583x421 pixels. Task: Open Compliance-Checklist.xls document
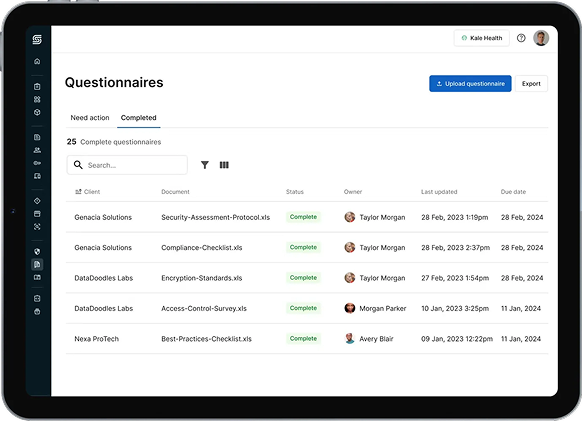tap(202, 248)
